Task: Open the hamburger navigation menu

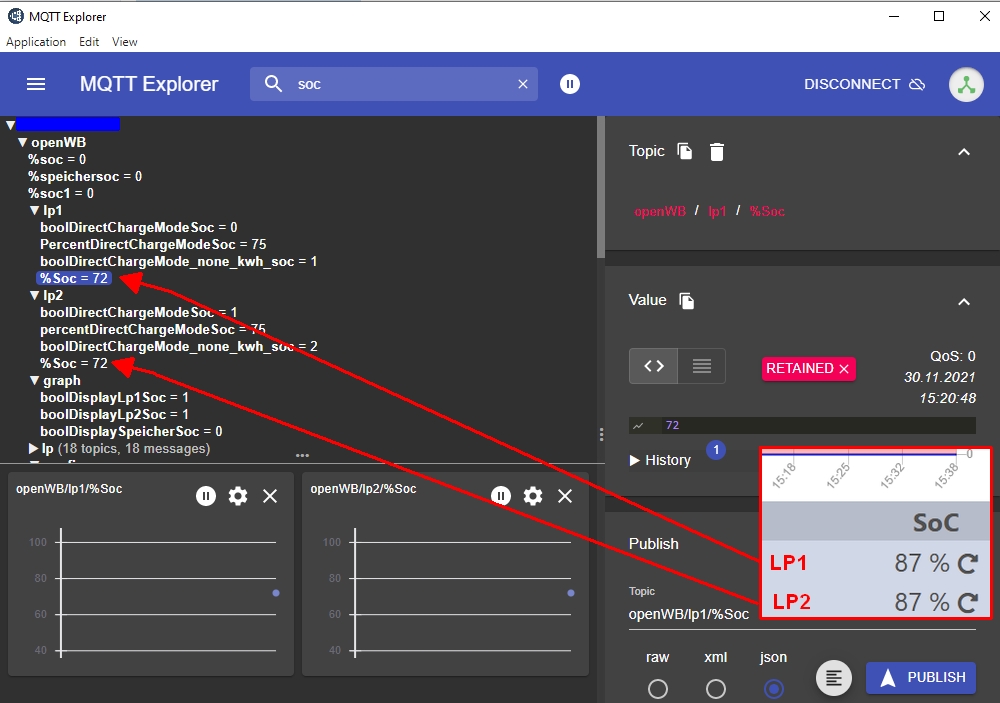Action: [36, 84]
